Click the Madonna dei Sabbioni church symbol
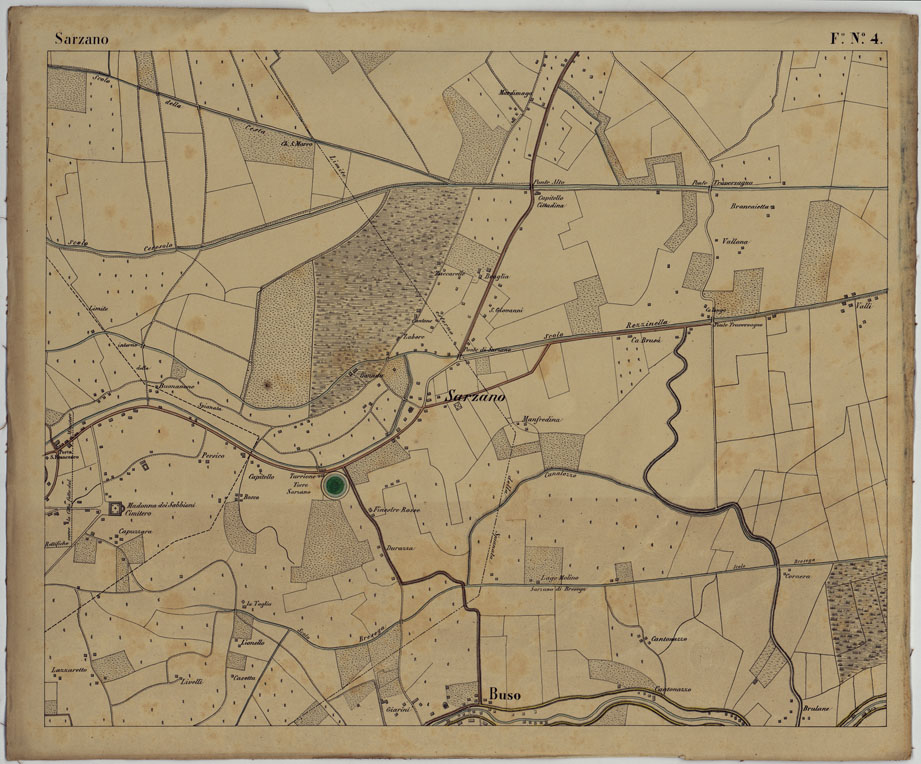The width and height of the screenshot is (921, 764). pyautogui.click(x=112, y=509)
